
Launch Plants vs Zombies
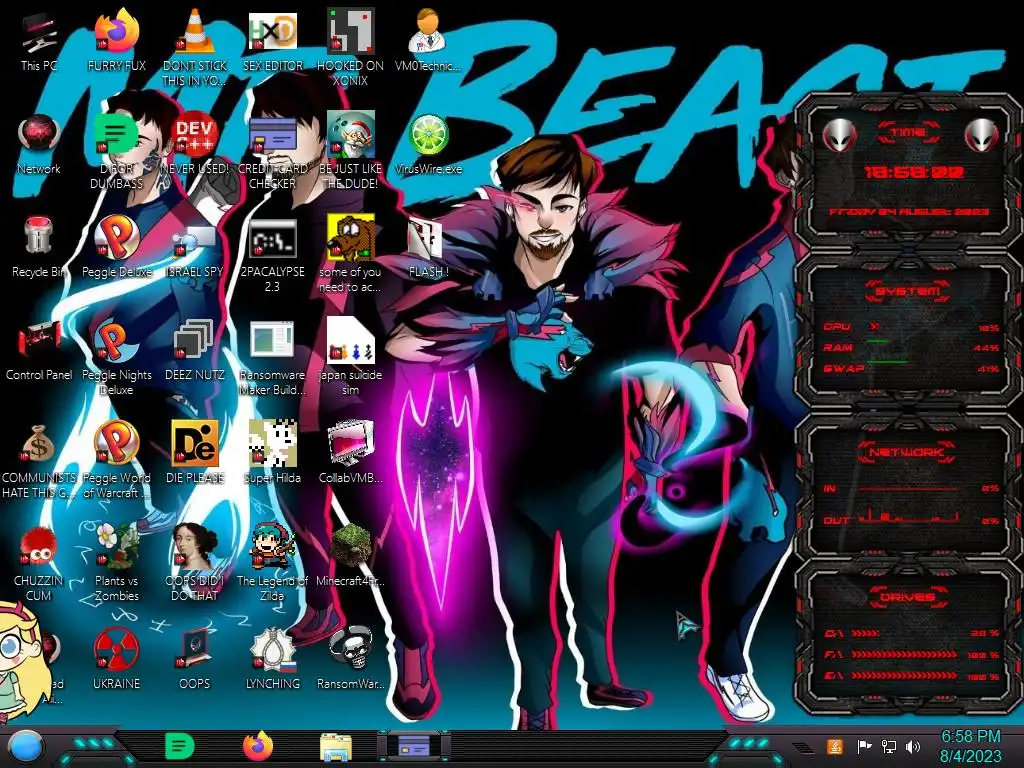117,562
